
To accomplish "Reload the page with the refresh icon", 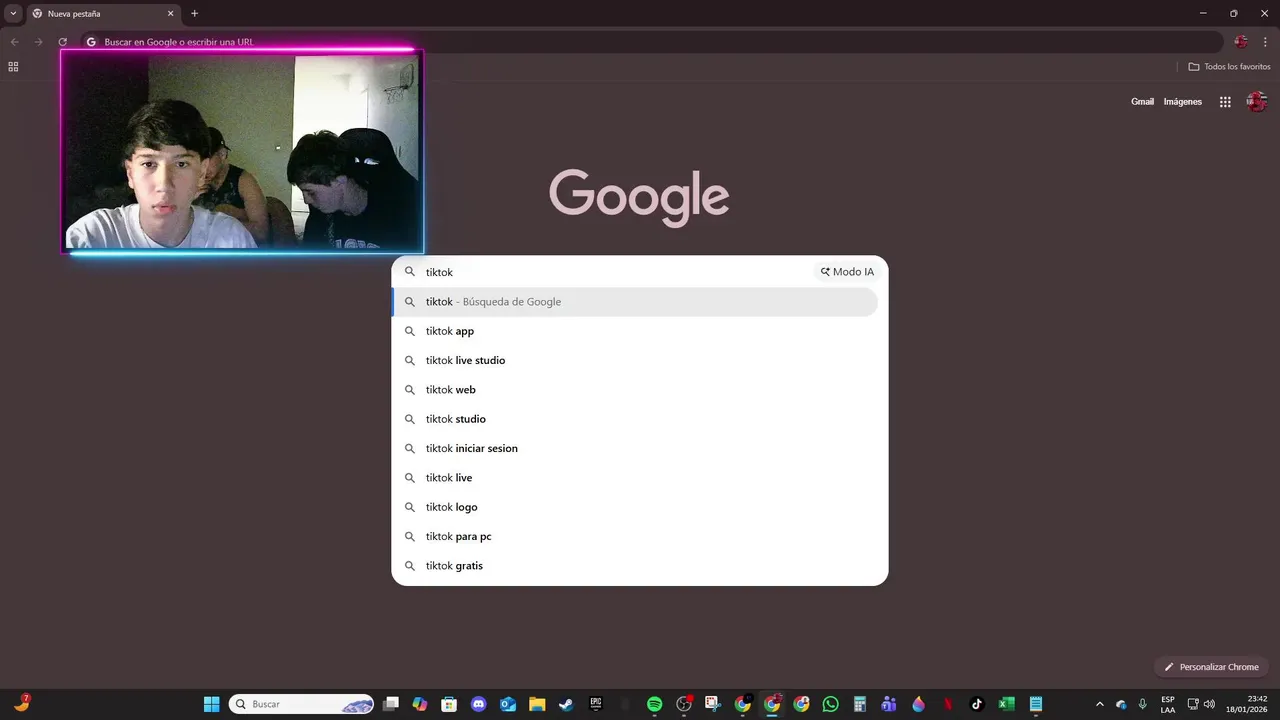I will [62, 42].
